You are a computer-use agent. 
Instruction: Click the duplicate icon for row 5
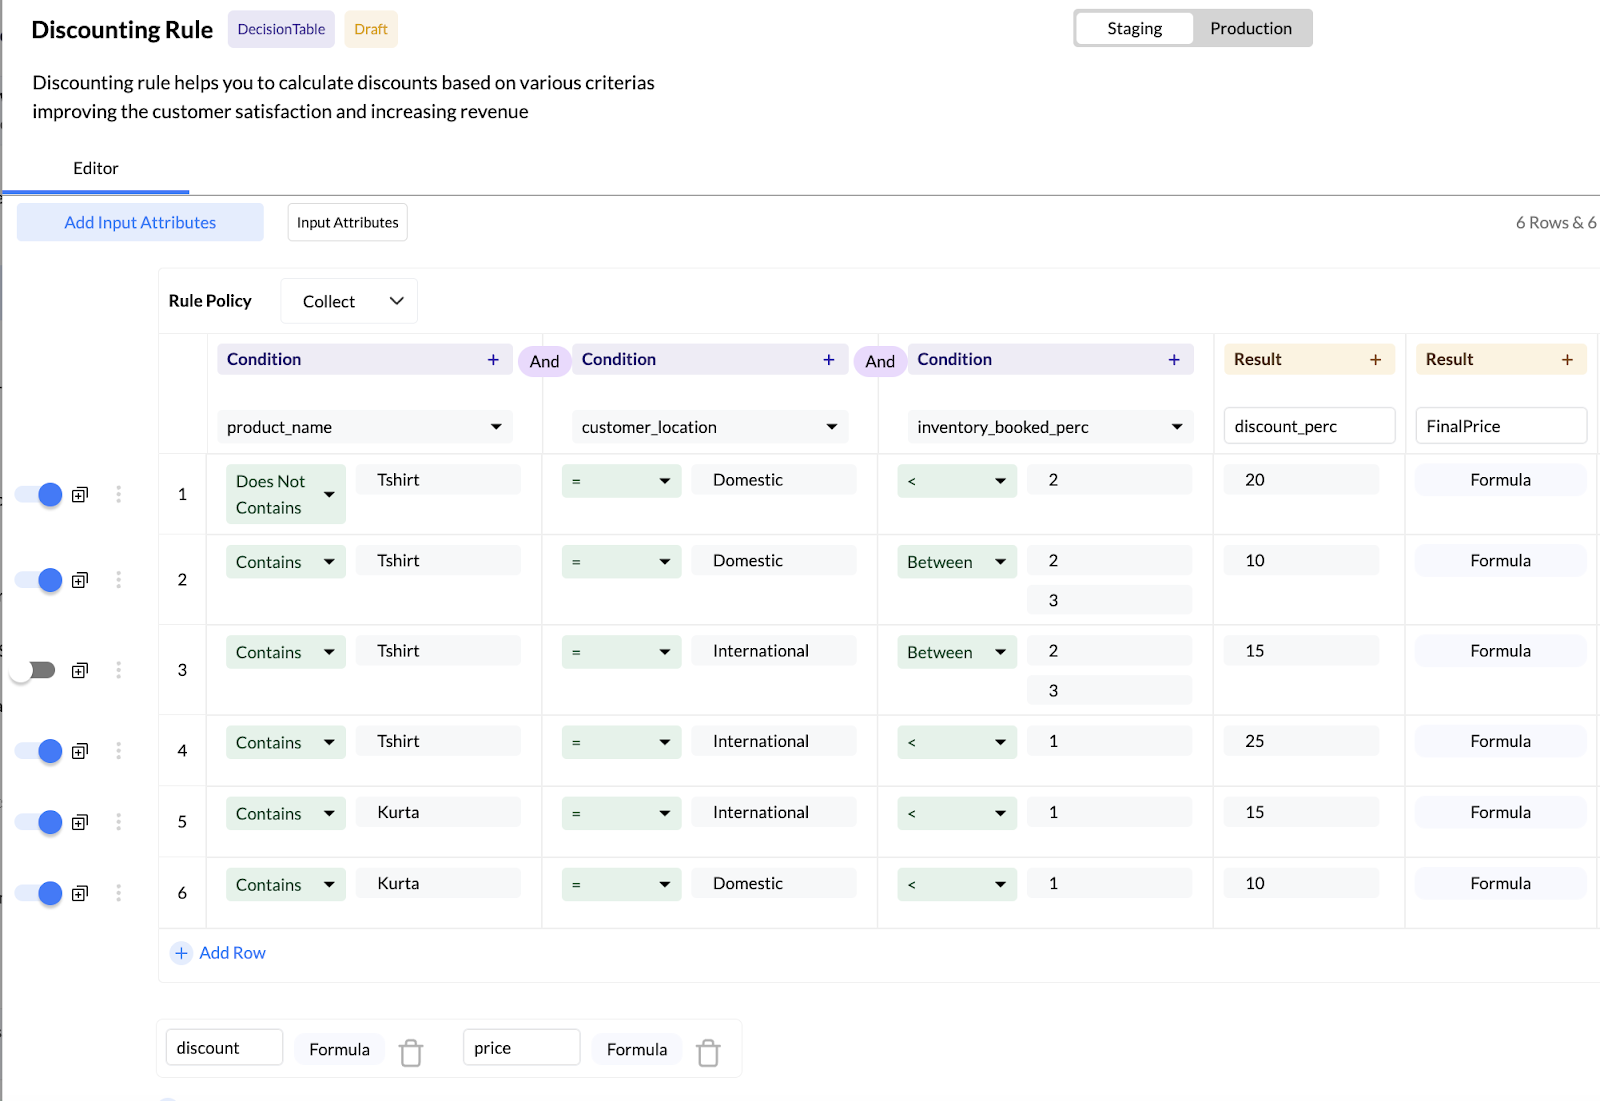point(80,822)
